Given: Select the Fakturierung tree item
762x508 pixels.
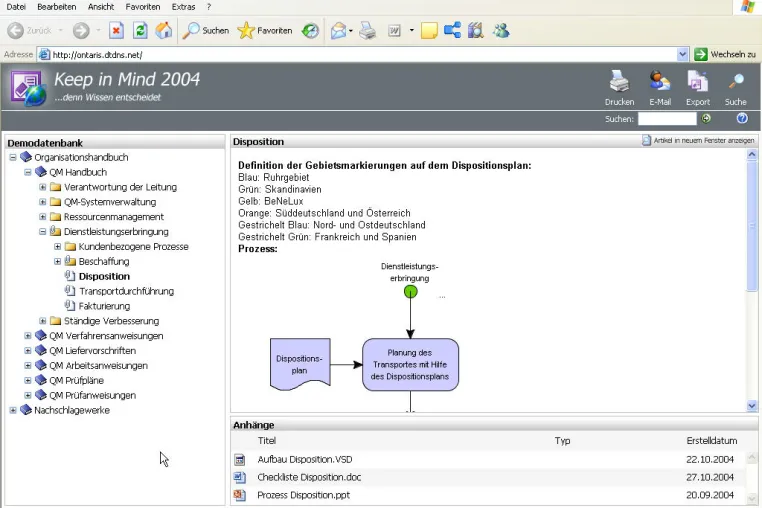Looking at the screenshot, I should 104,306.
